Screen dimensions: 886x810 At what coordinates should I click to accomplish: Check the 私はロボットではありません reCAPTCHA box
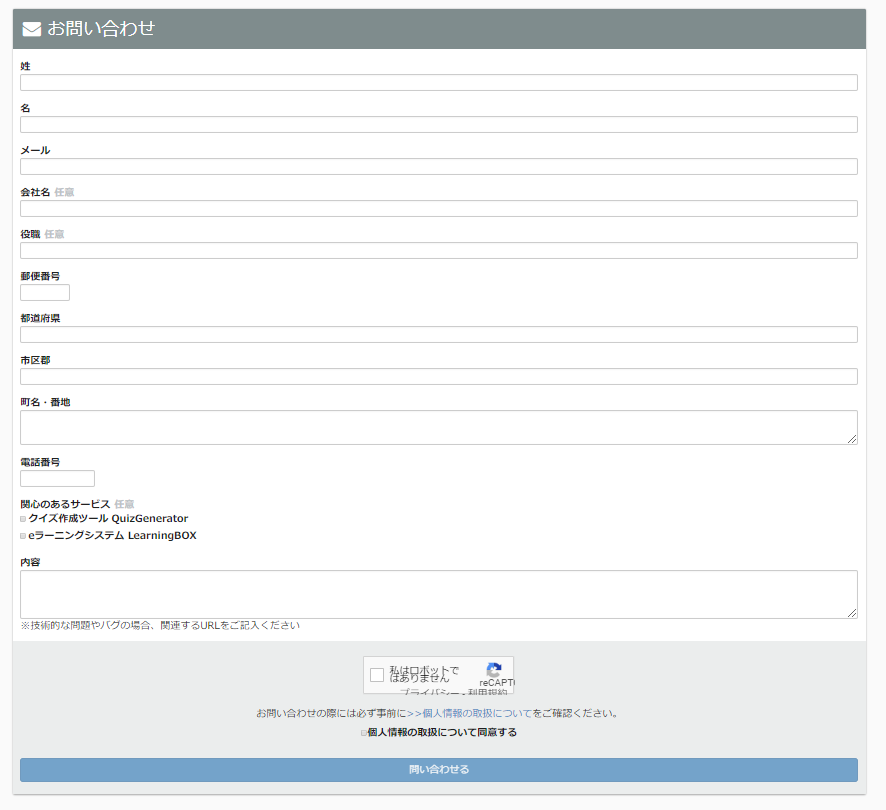(x=377, y=675)
